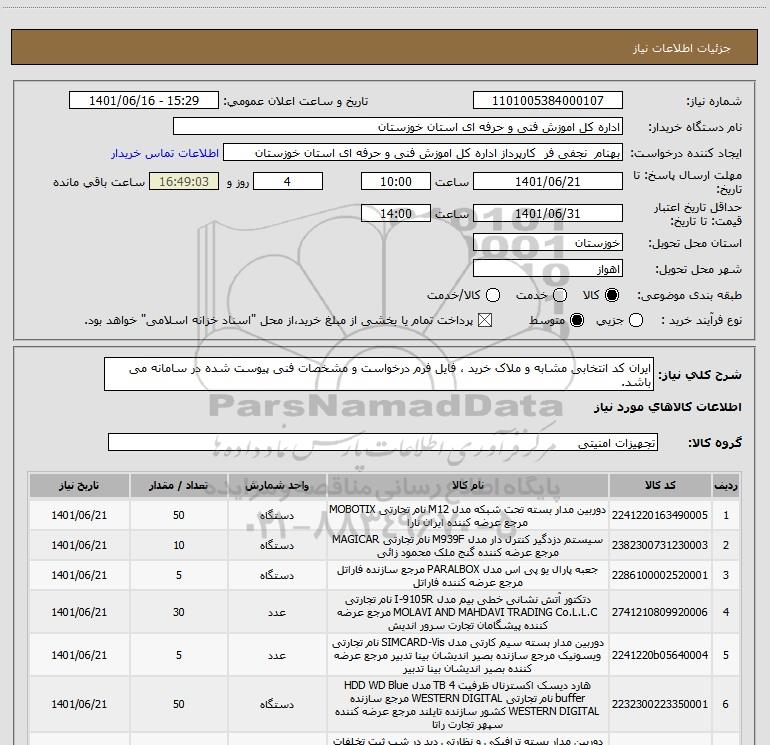770x745 pixels.
Task: Click the تعداد / مقدار column header
Action: [179, 485]
